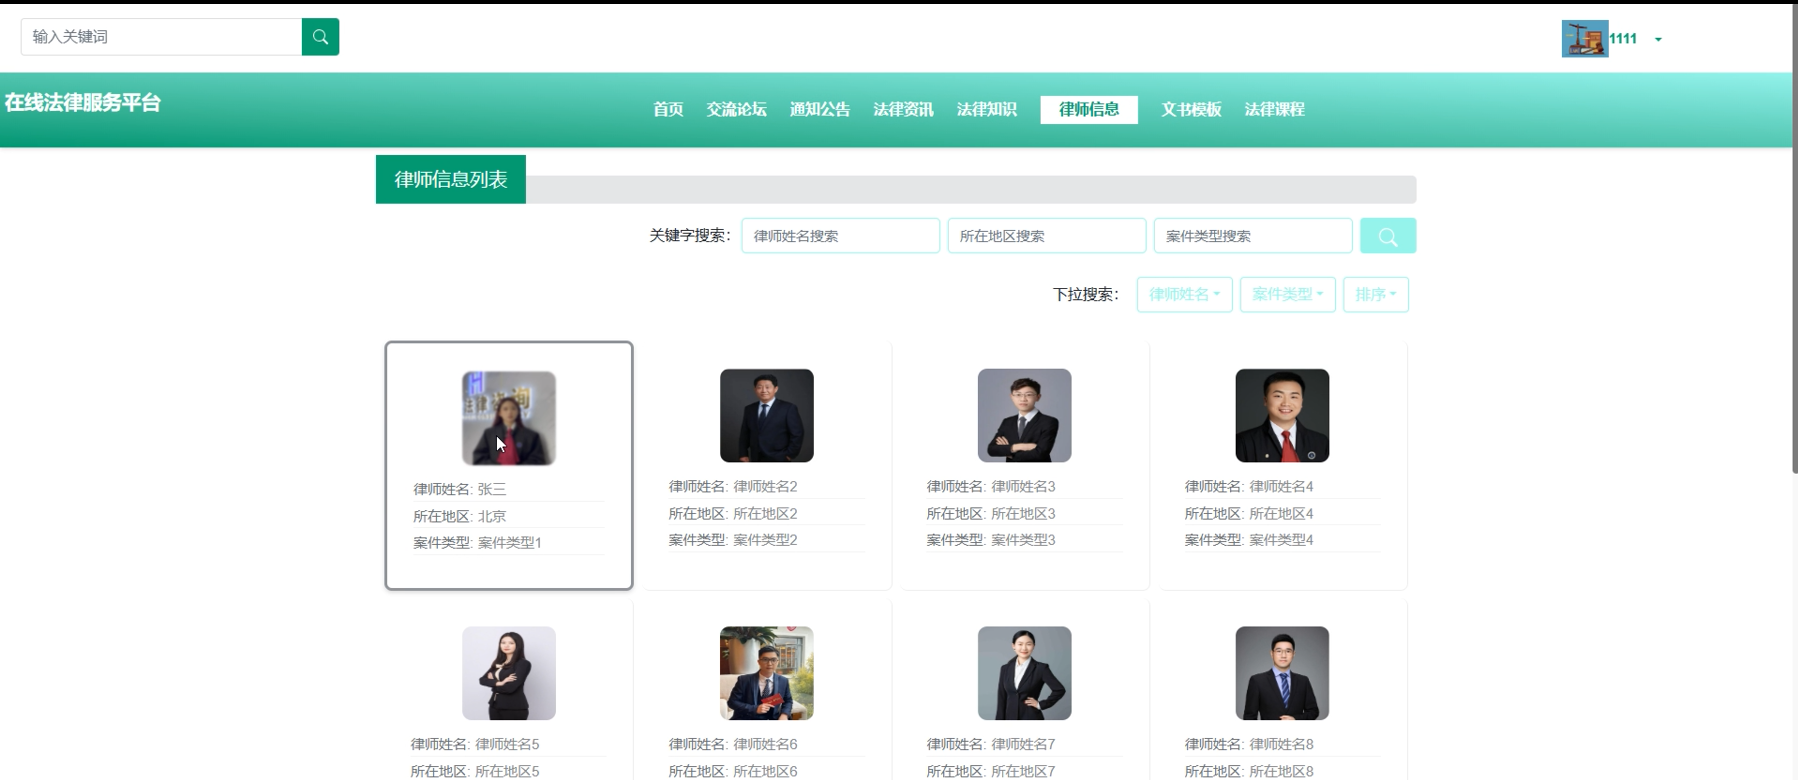Click the text 律师姓名: 律师姓名5
The image size is (1798, 780).
(475, 744)
